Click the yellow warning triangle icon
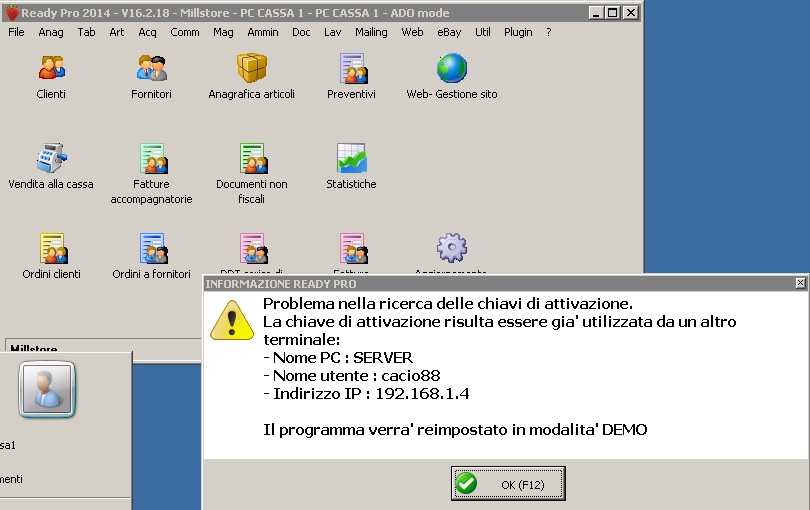Image resolution: width=810 pixels, height=510 pixels. tap(232, 320)
